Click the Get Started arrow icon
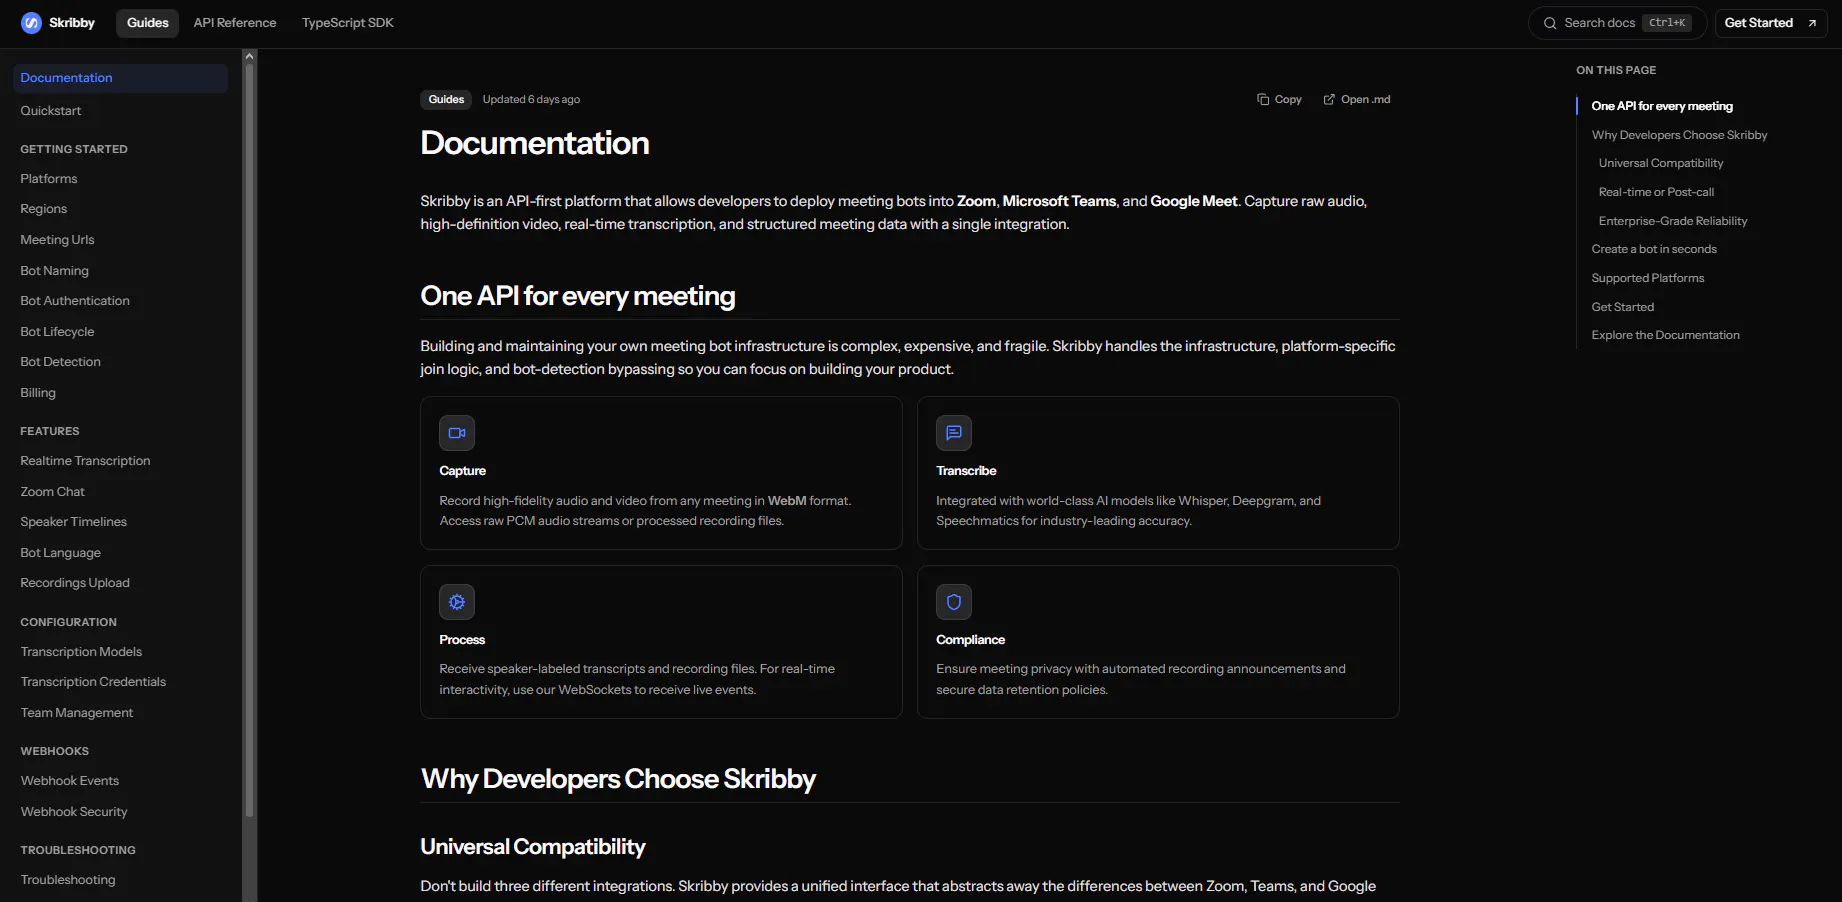 1812,23
